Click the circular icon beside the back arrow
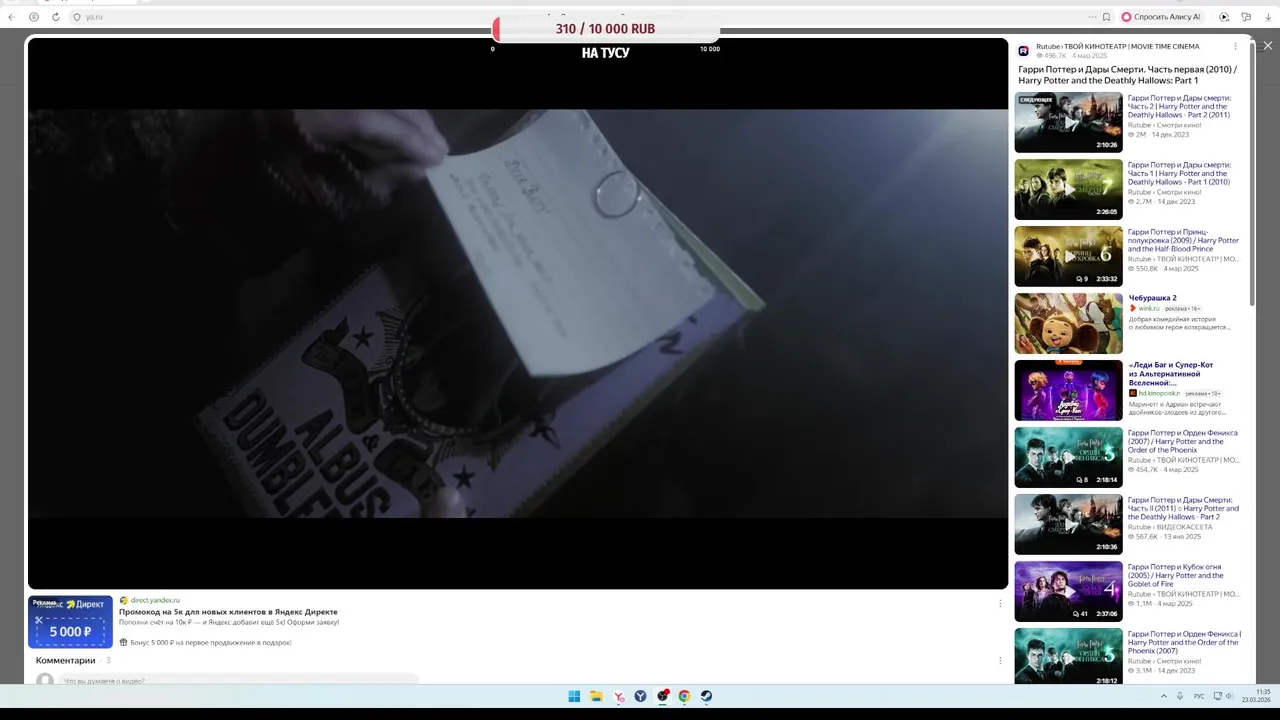The width and height of the screenshot is (1280, 720). pyautogui.click(x=34, y=17)
